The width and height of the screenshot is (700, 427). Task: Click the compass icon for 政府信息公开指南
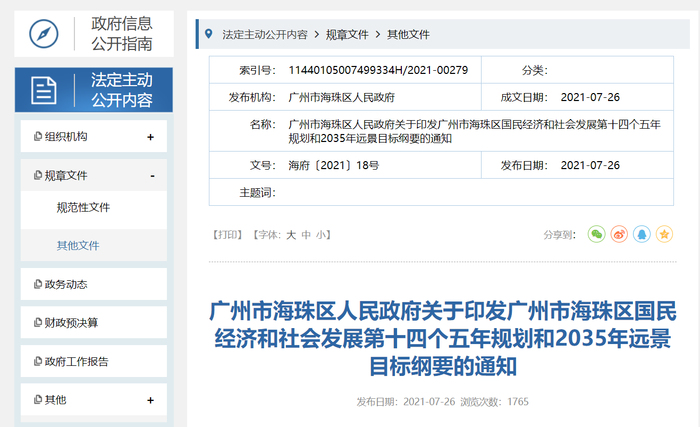tap(44, 32)
